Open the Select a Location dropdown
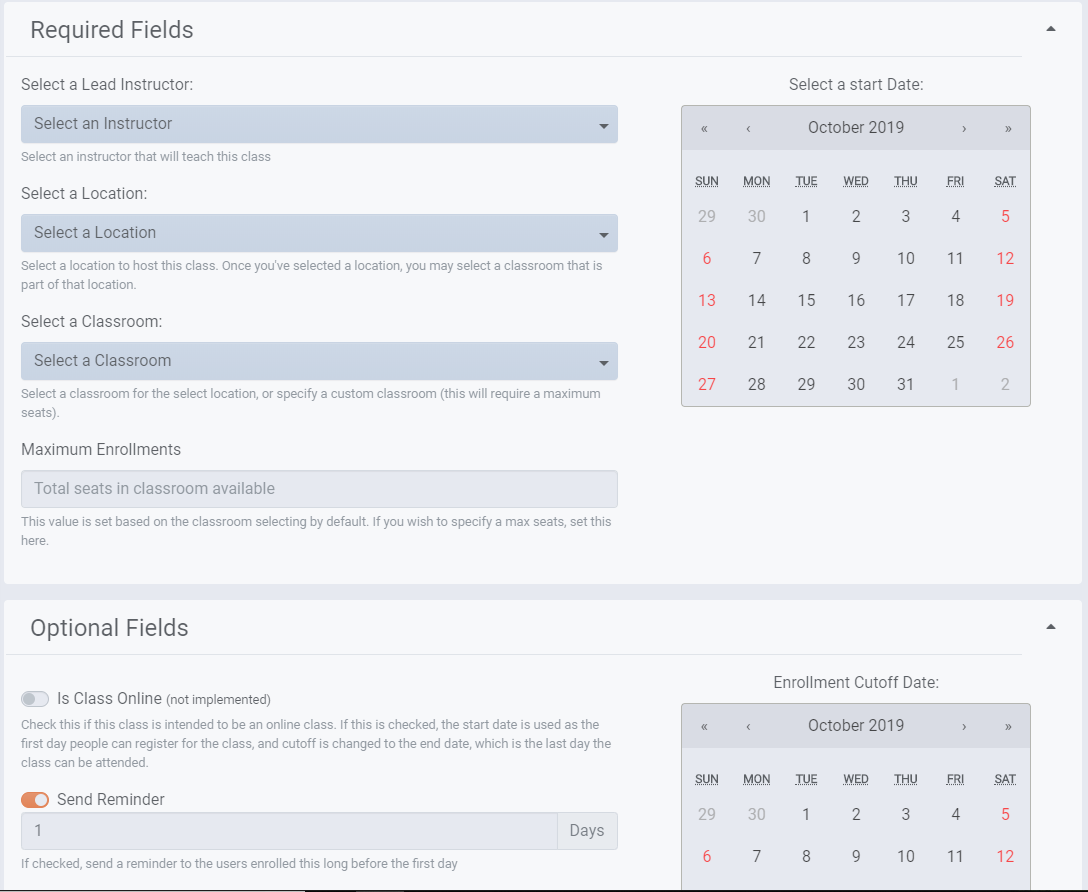The height and width of the screenshot is (892, 1088). click(319, 233)
